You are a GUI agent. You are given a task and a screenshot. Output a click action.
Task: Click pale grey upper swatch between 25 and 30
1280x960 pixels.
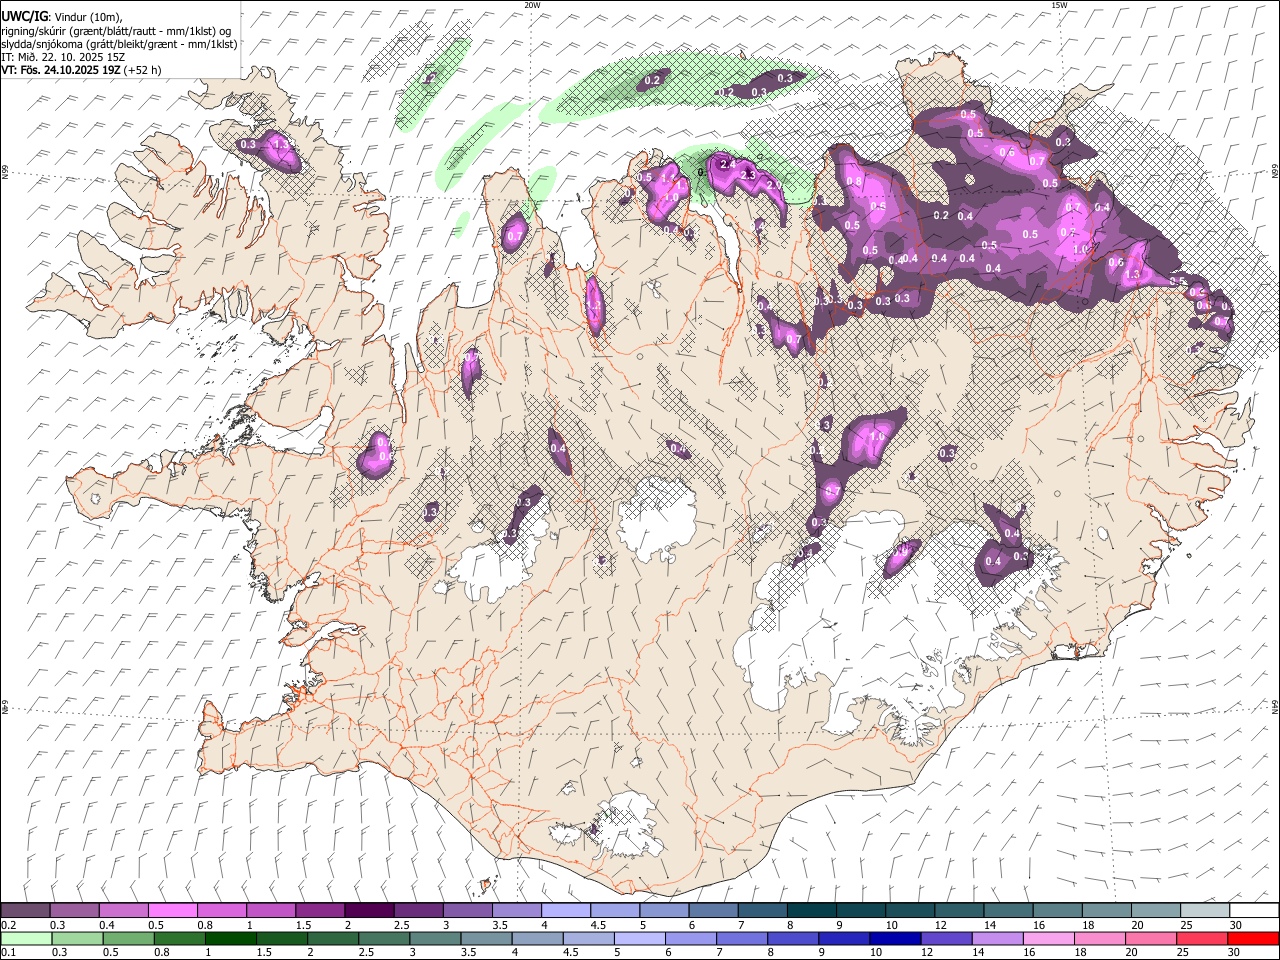tap(1205, 910)
